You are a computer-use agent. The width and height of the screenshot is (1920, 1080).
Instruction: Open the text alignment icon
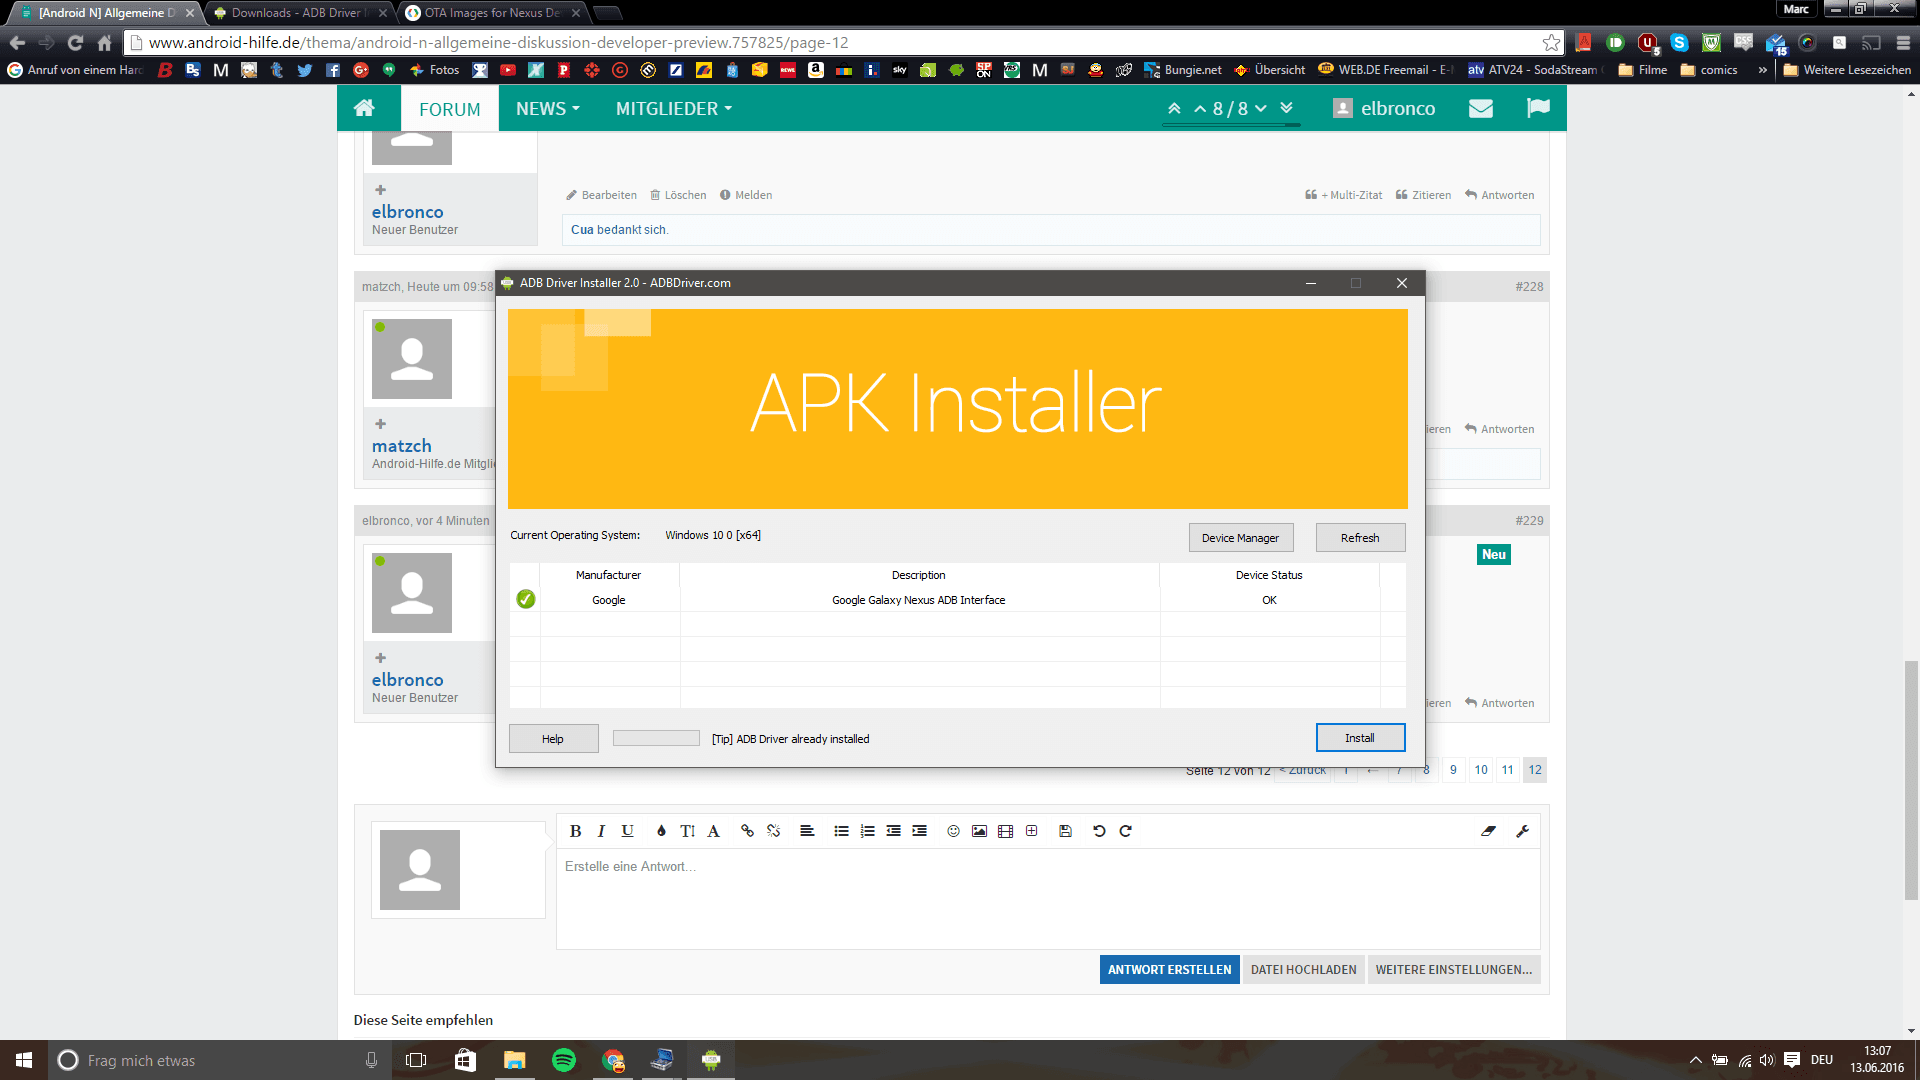click(807, 831)
